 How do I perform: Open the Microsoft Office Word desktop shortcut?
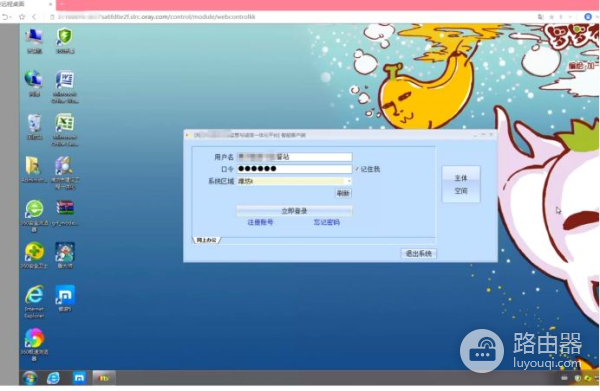coord(65,86)
